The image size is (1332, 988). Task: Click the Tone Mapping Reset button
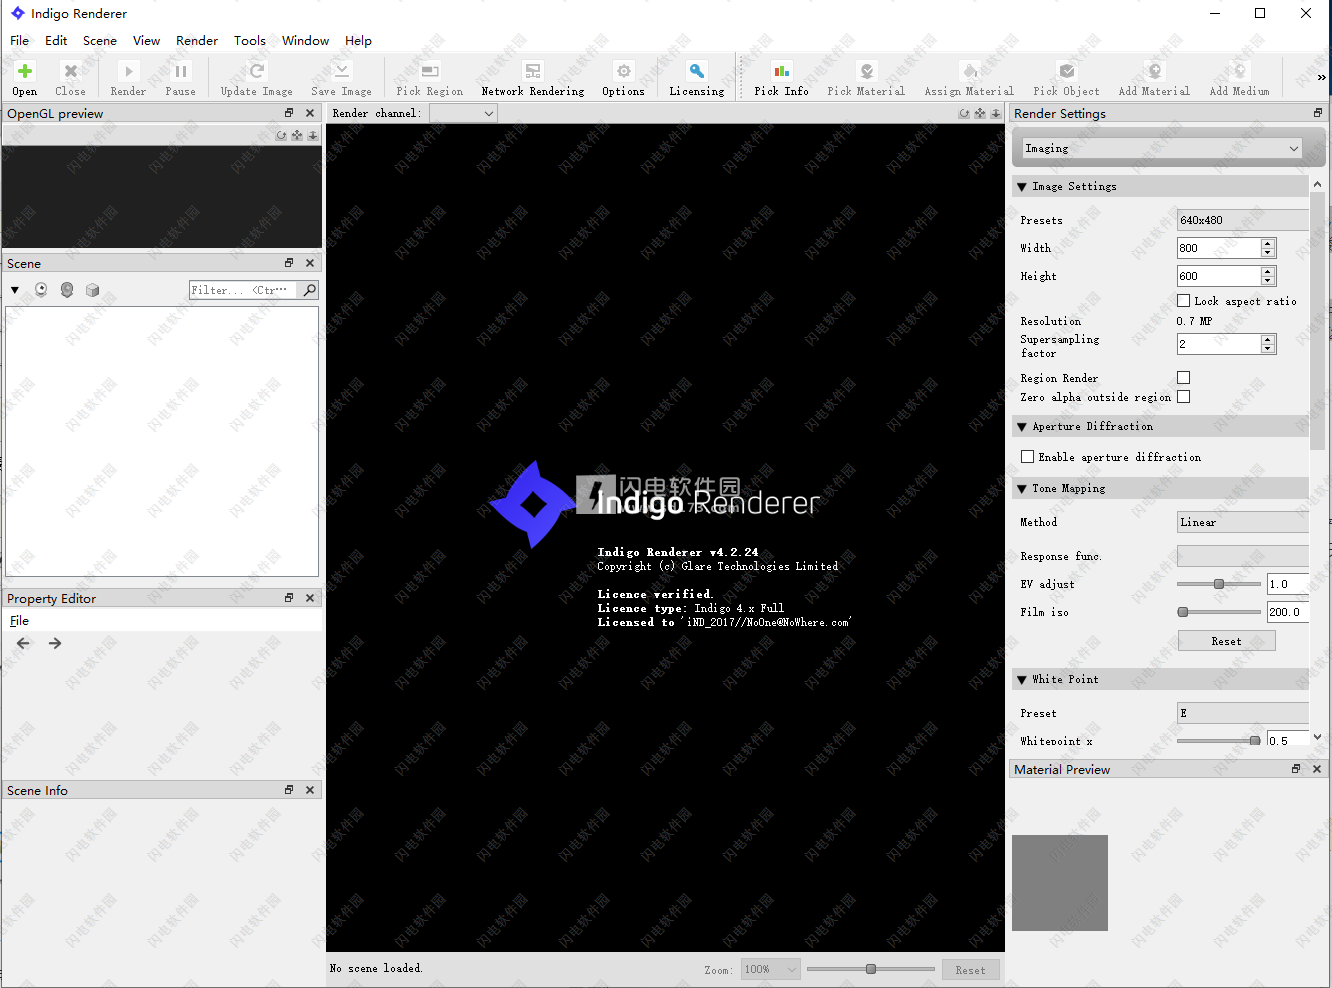[x=1227, y=641]
